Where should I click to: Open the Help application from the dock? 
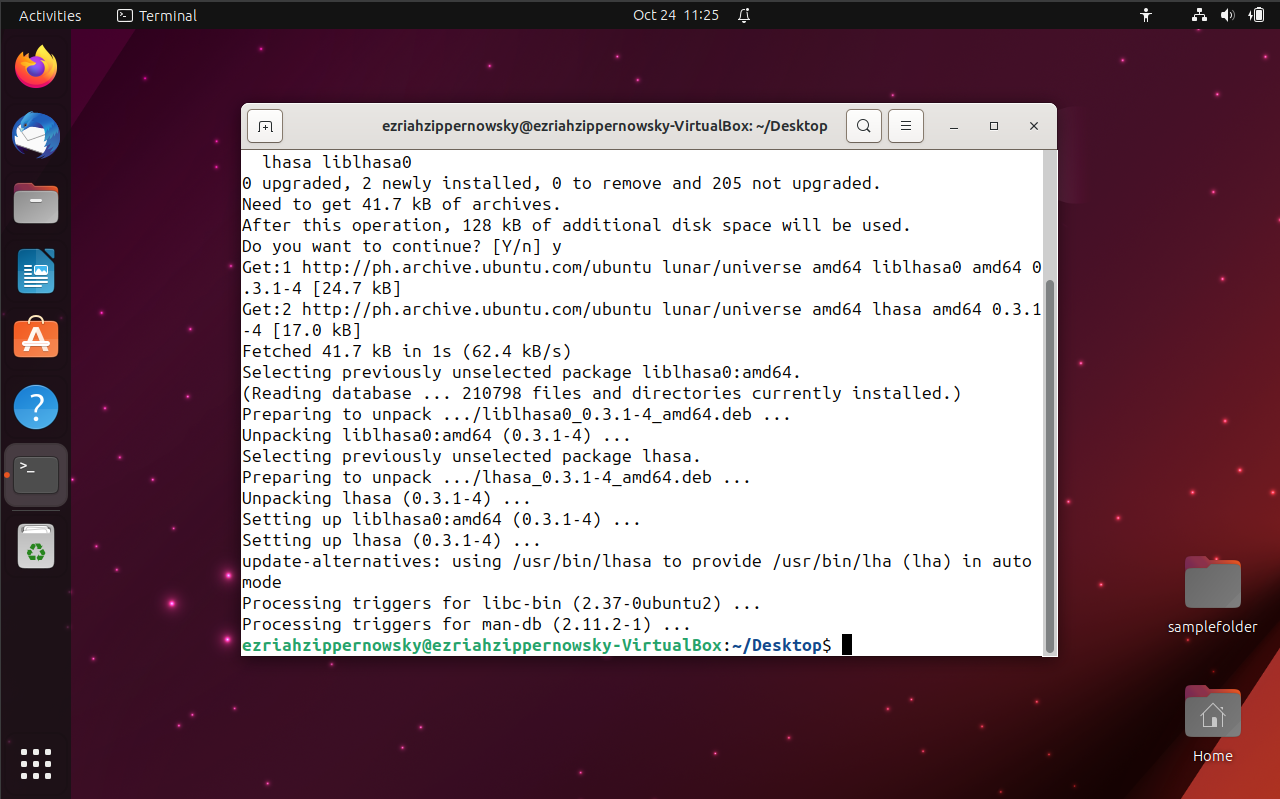click(36, 407)
